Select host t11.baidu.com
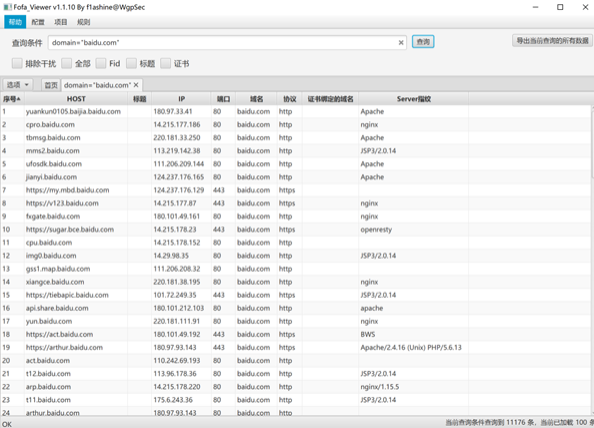594x428 pixels. click(48, 400)
